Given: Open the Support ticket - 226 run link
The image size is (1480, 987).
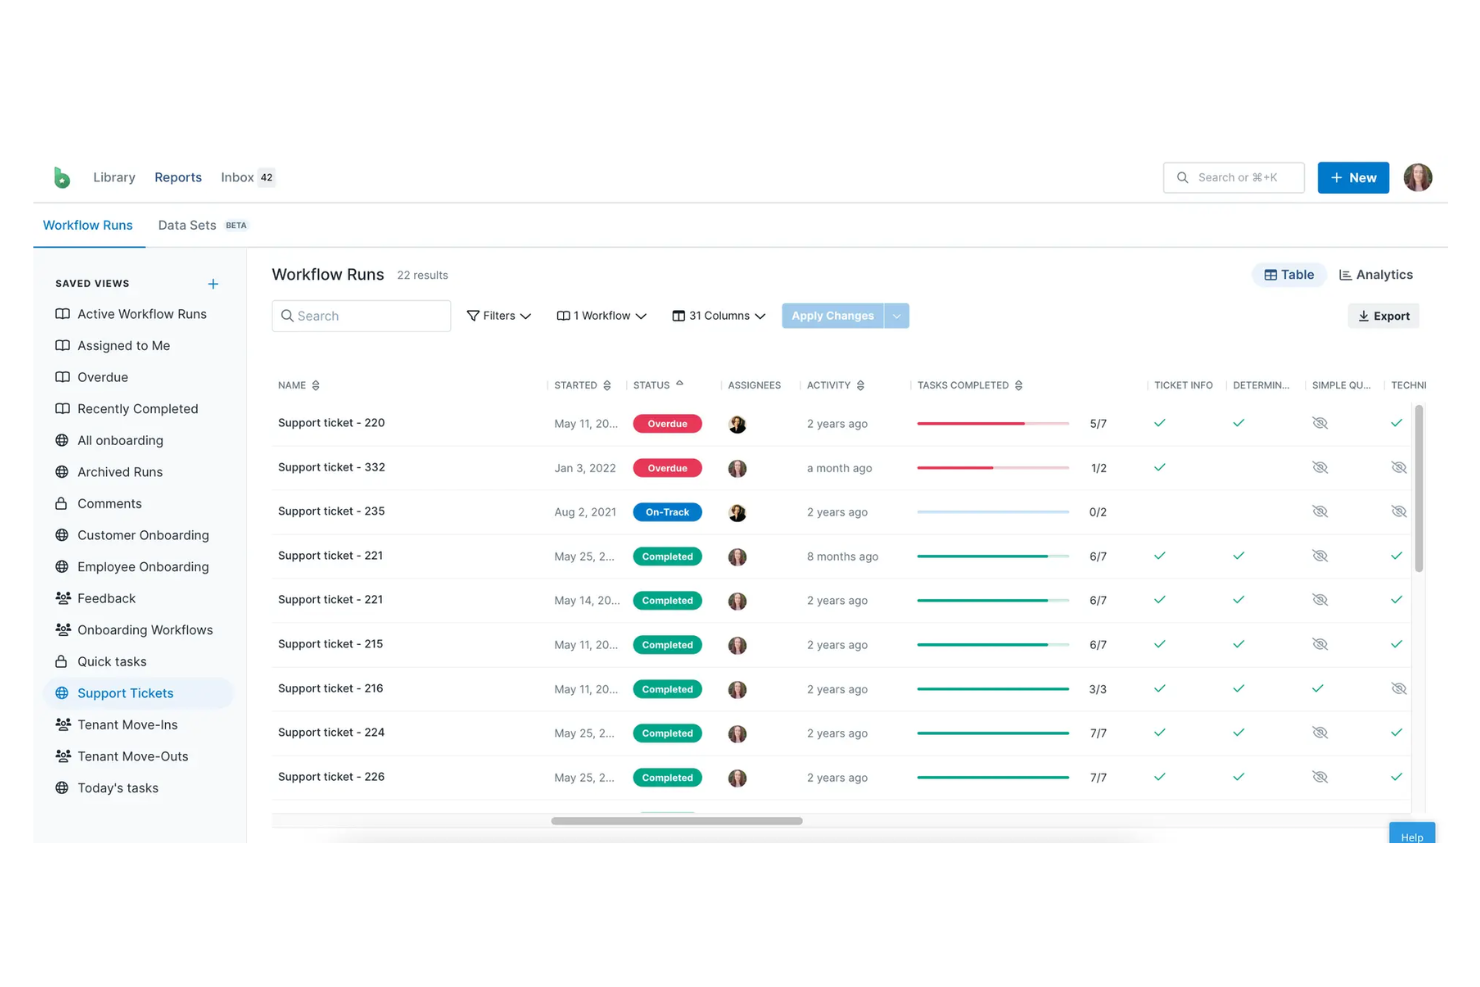Looking at the screenshot, I should pos(331,777).
